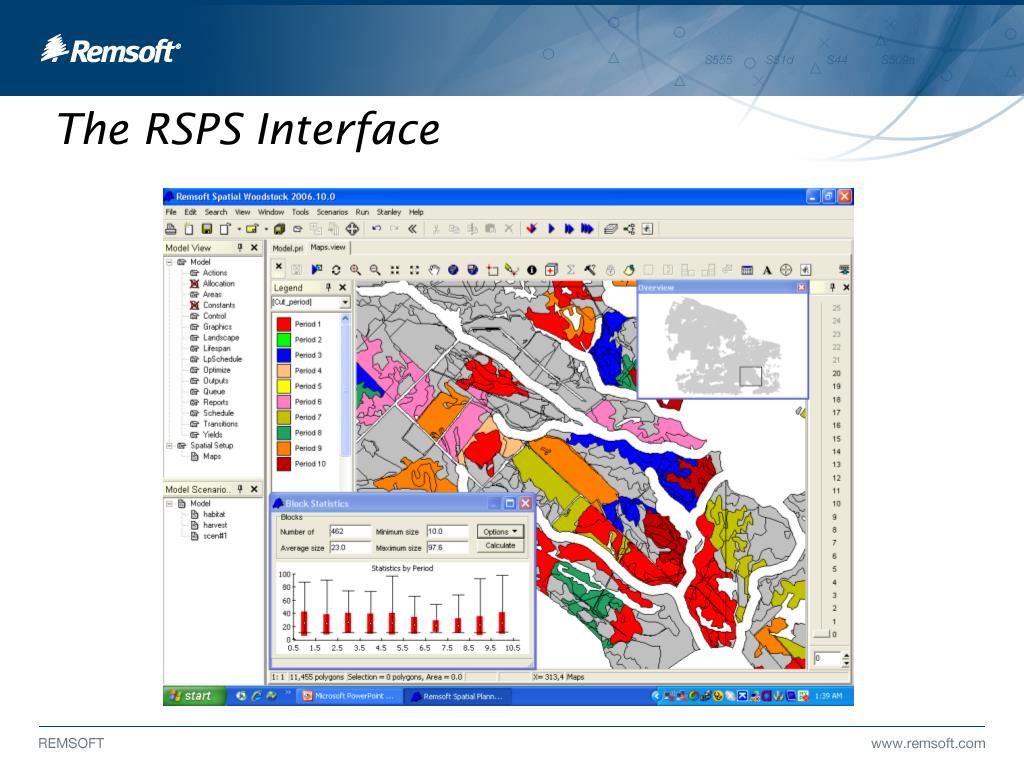Select the Maps item under Spatial Setup
Screen dimensions: 1024x768
[212, 456]
